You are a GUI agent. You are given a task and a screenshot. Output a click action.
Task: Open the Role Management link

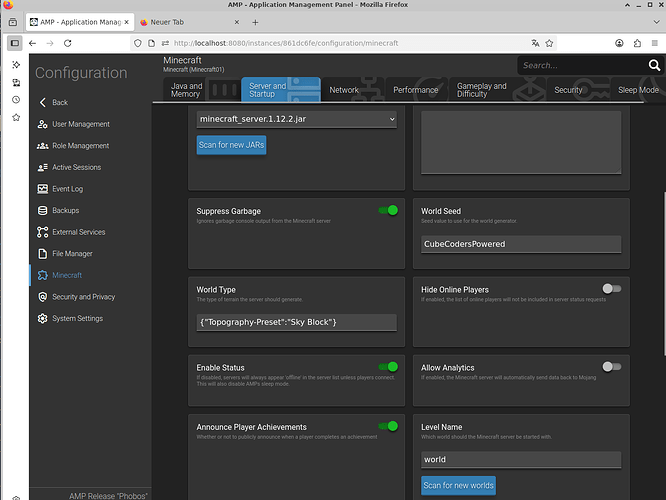(x=81, y=146)
